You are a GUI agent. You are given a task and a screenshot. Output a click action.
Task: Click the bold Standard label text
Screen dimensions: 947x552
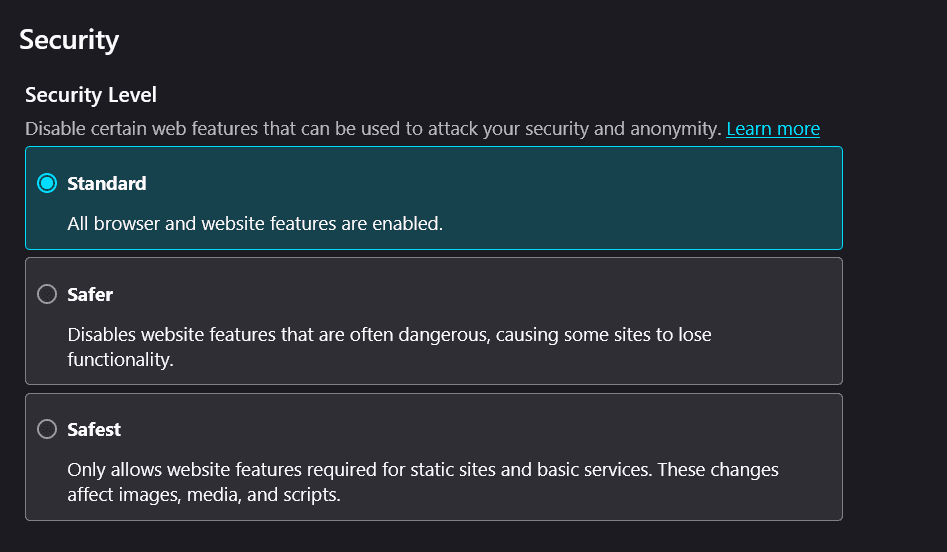coord(107,184)
